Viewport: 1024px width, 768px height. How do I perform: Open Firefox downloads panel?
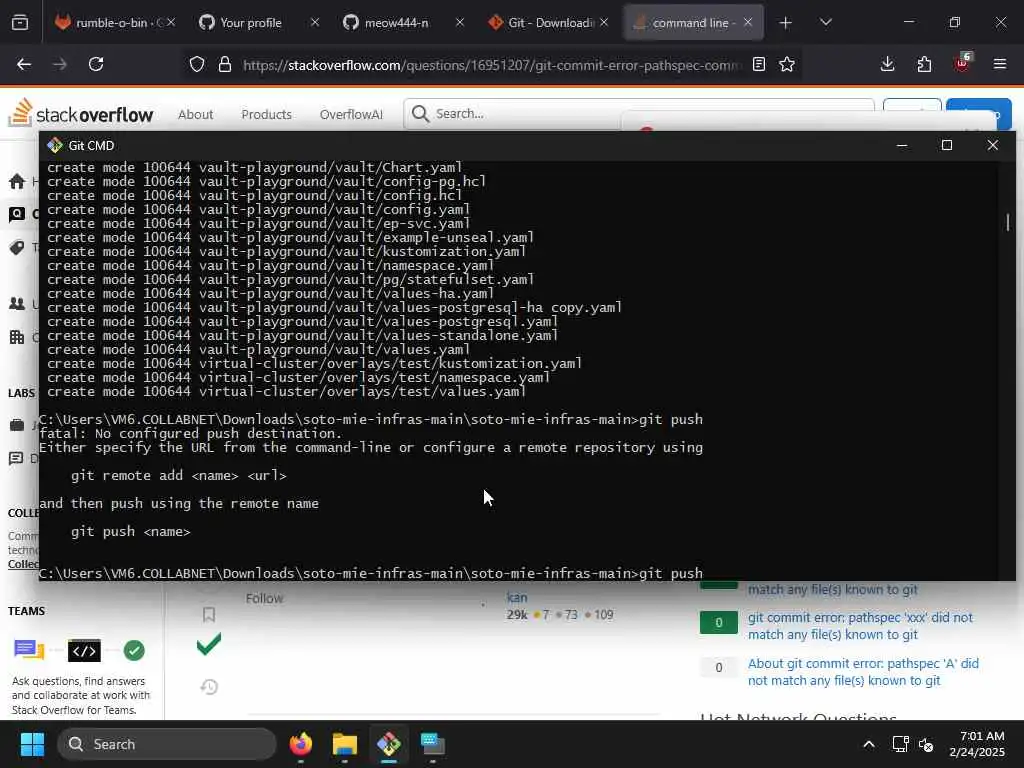coord(888,64)
